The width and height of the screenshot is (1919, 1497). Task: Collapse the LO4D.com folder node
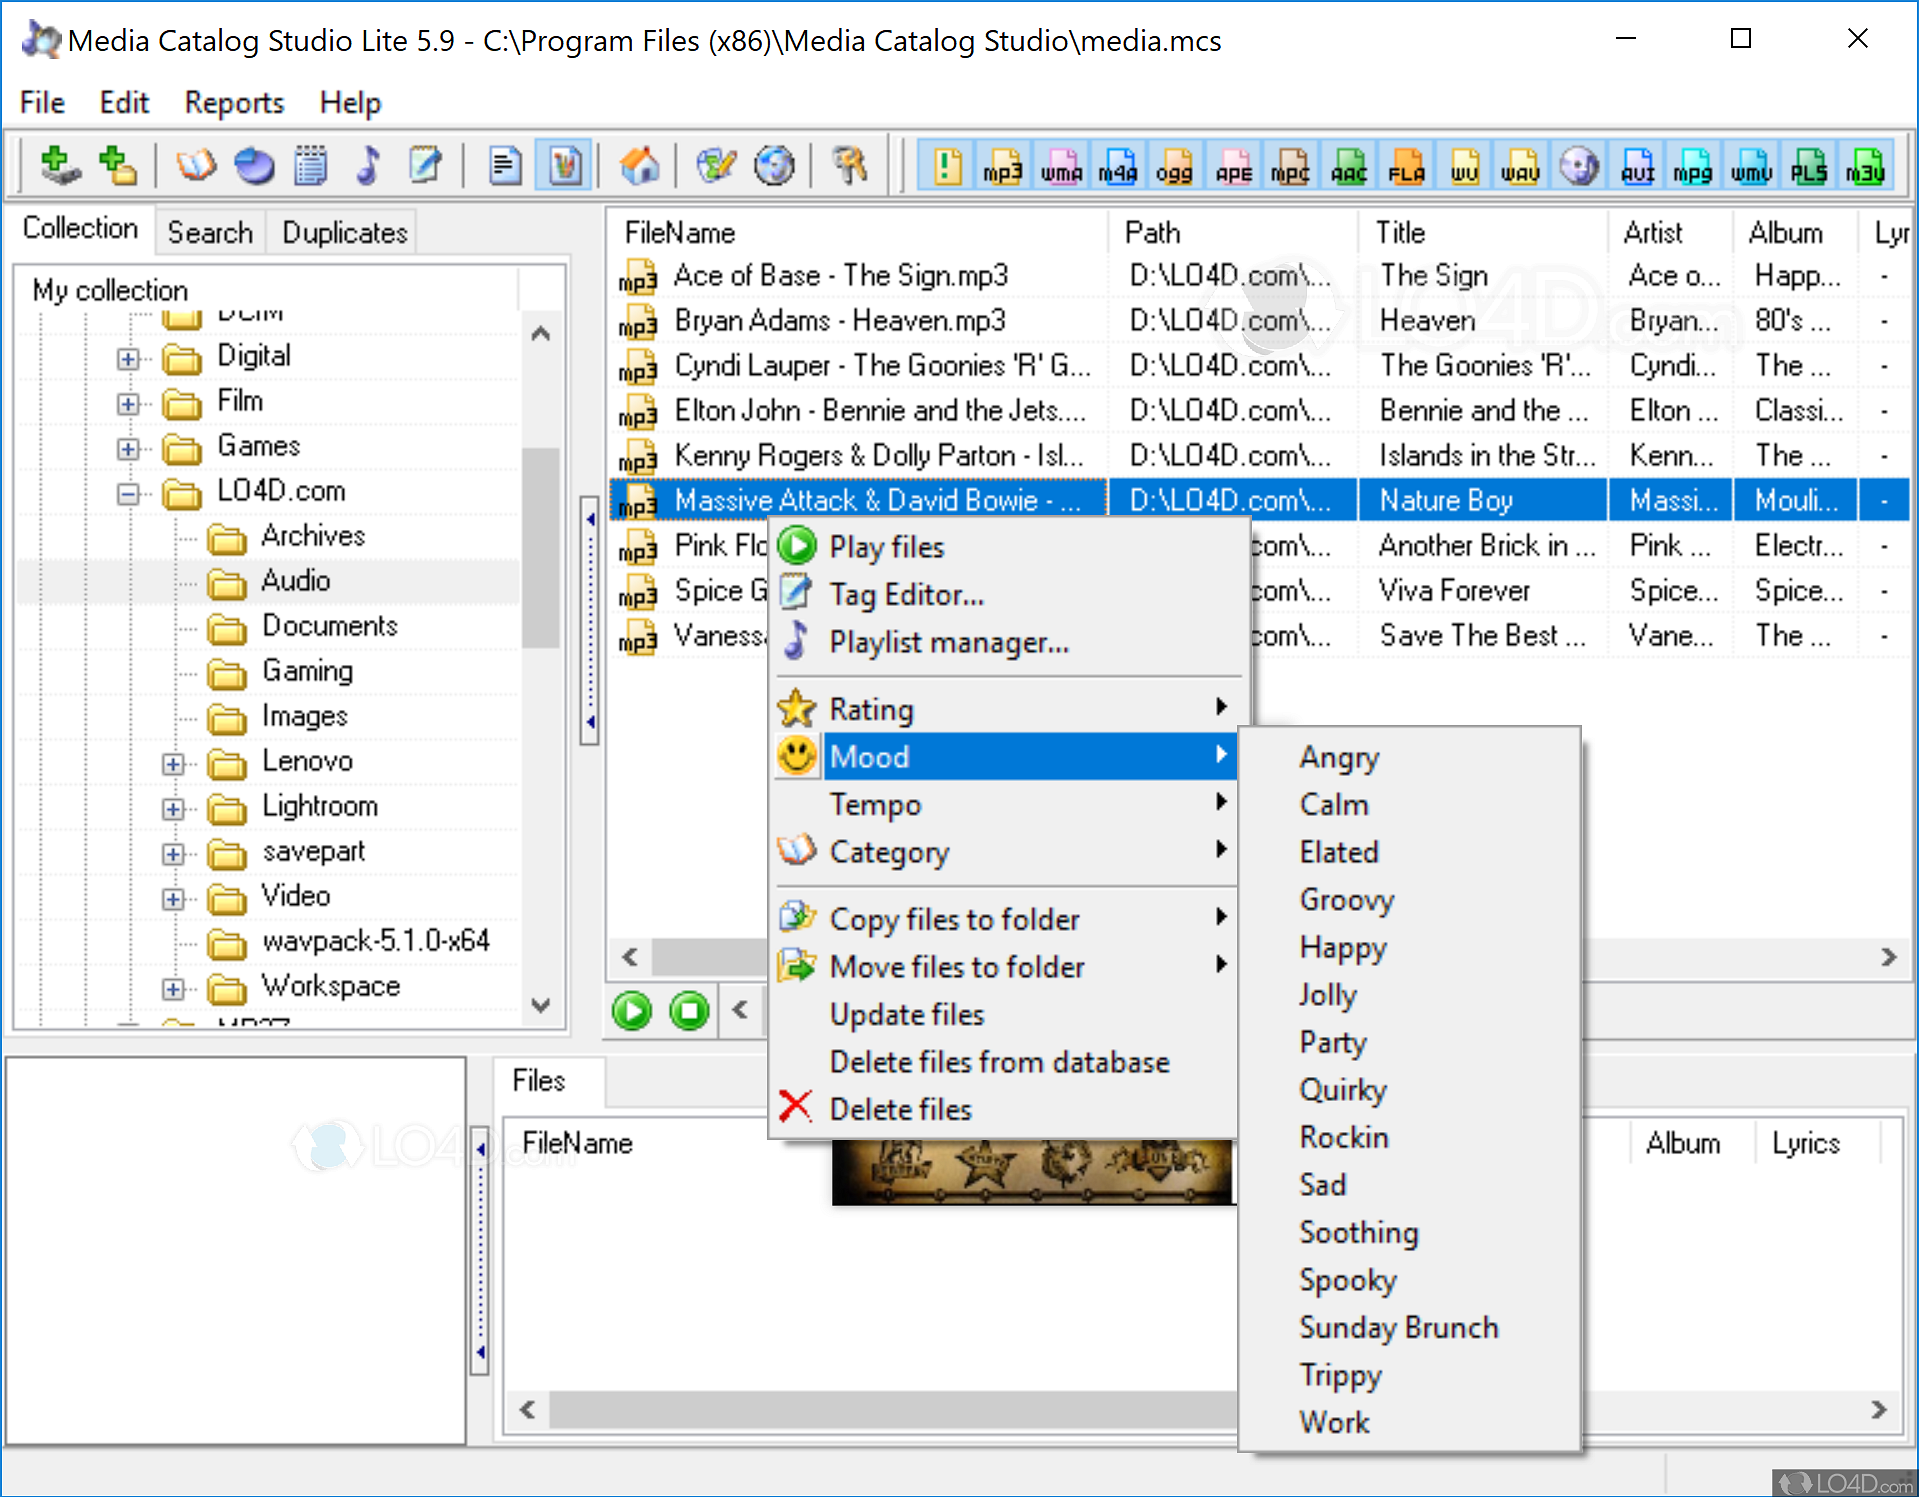point(128,493)
